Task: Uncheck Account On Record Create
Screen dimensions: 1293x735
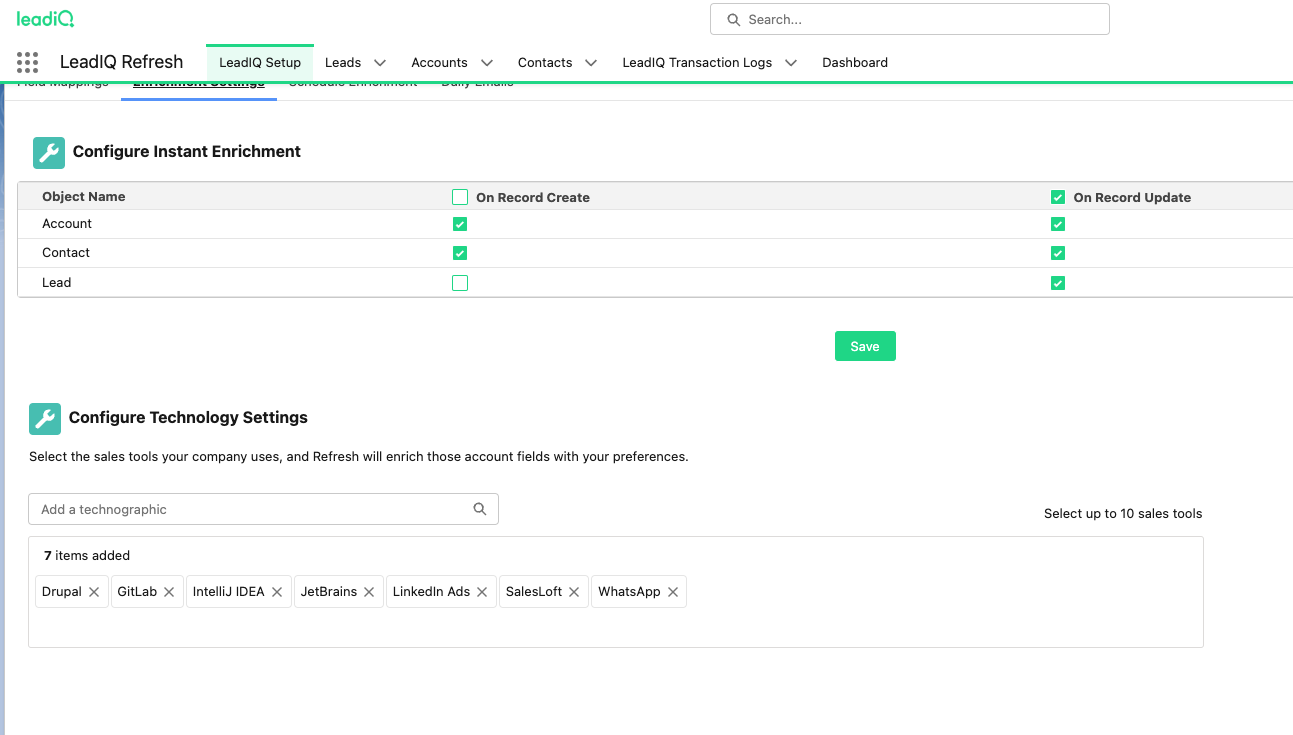Action: tap(460, 224)
